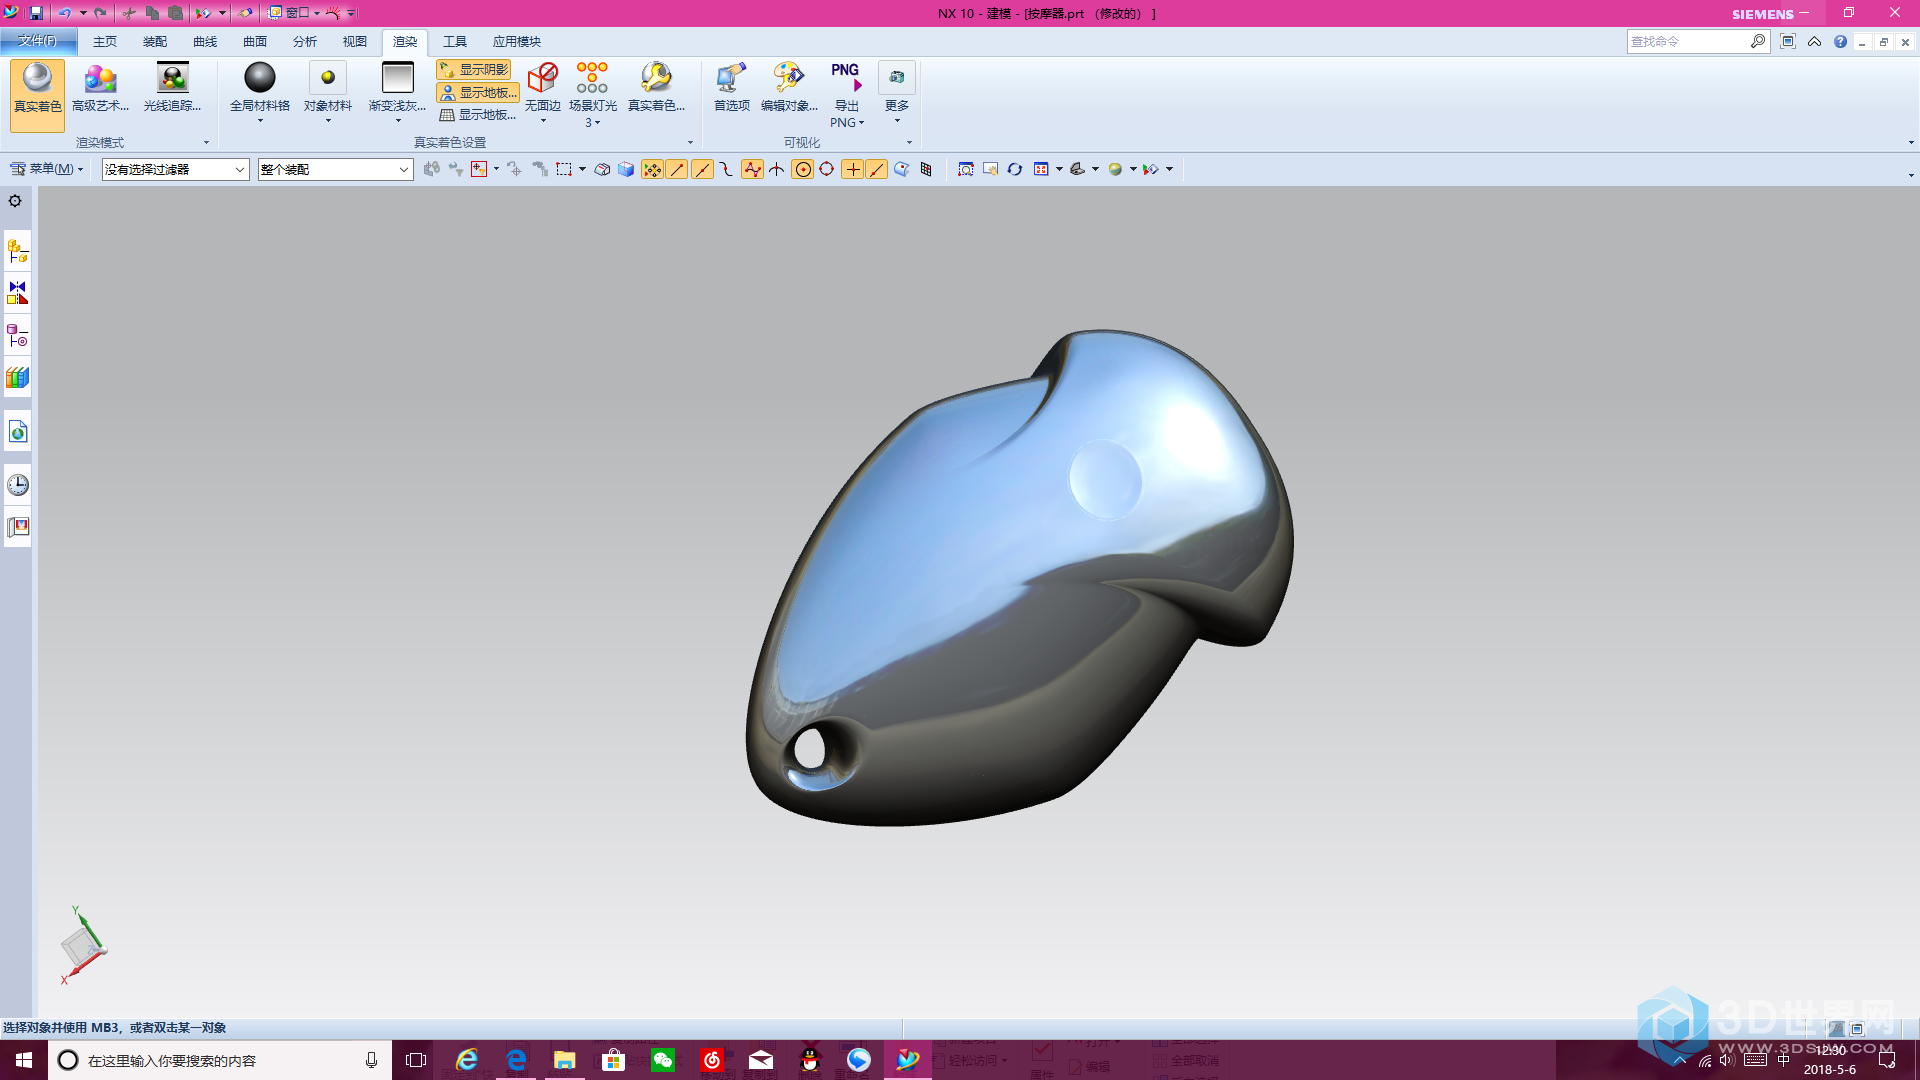This screenshot has height=1080, width=1920.
Task: Open Roles palette icon in resource bar
Action: [x=18, y=527]
